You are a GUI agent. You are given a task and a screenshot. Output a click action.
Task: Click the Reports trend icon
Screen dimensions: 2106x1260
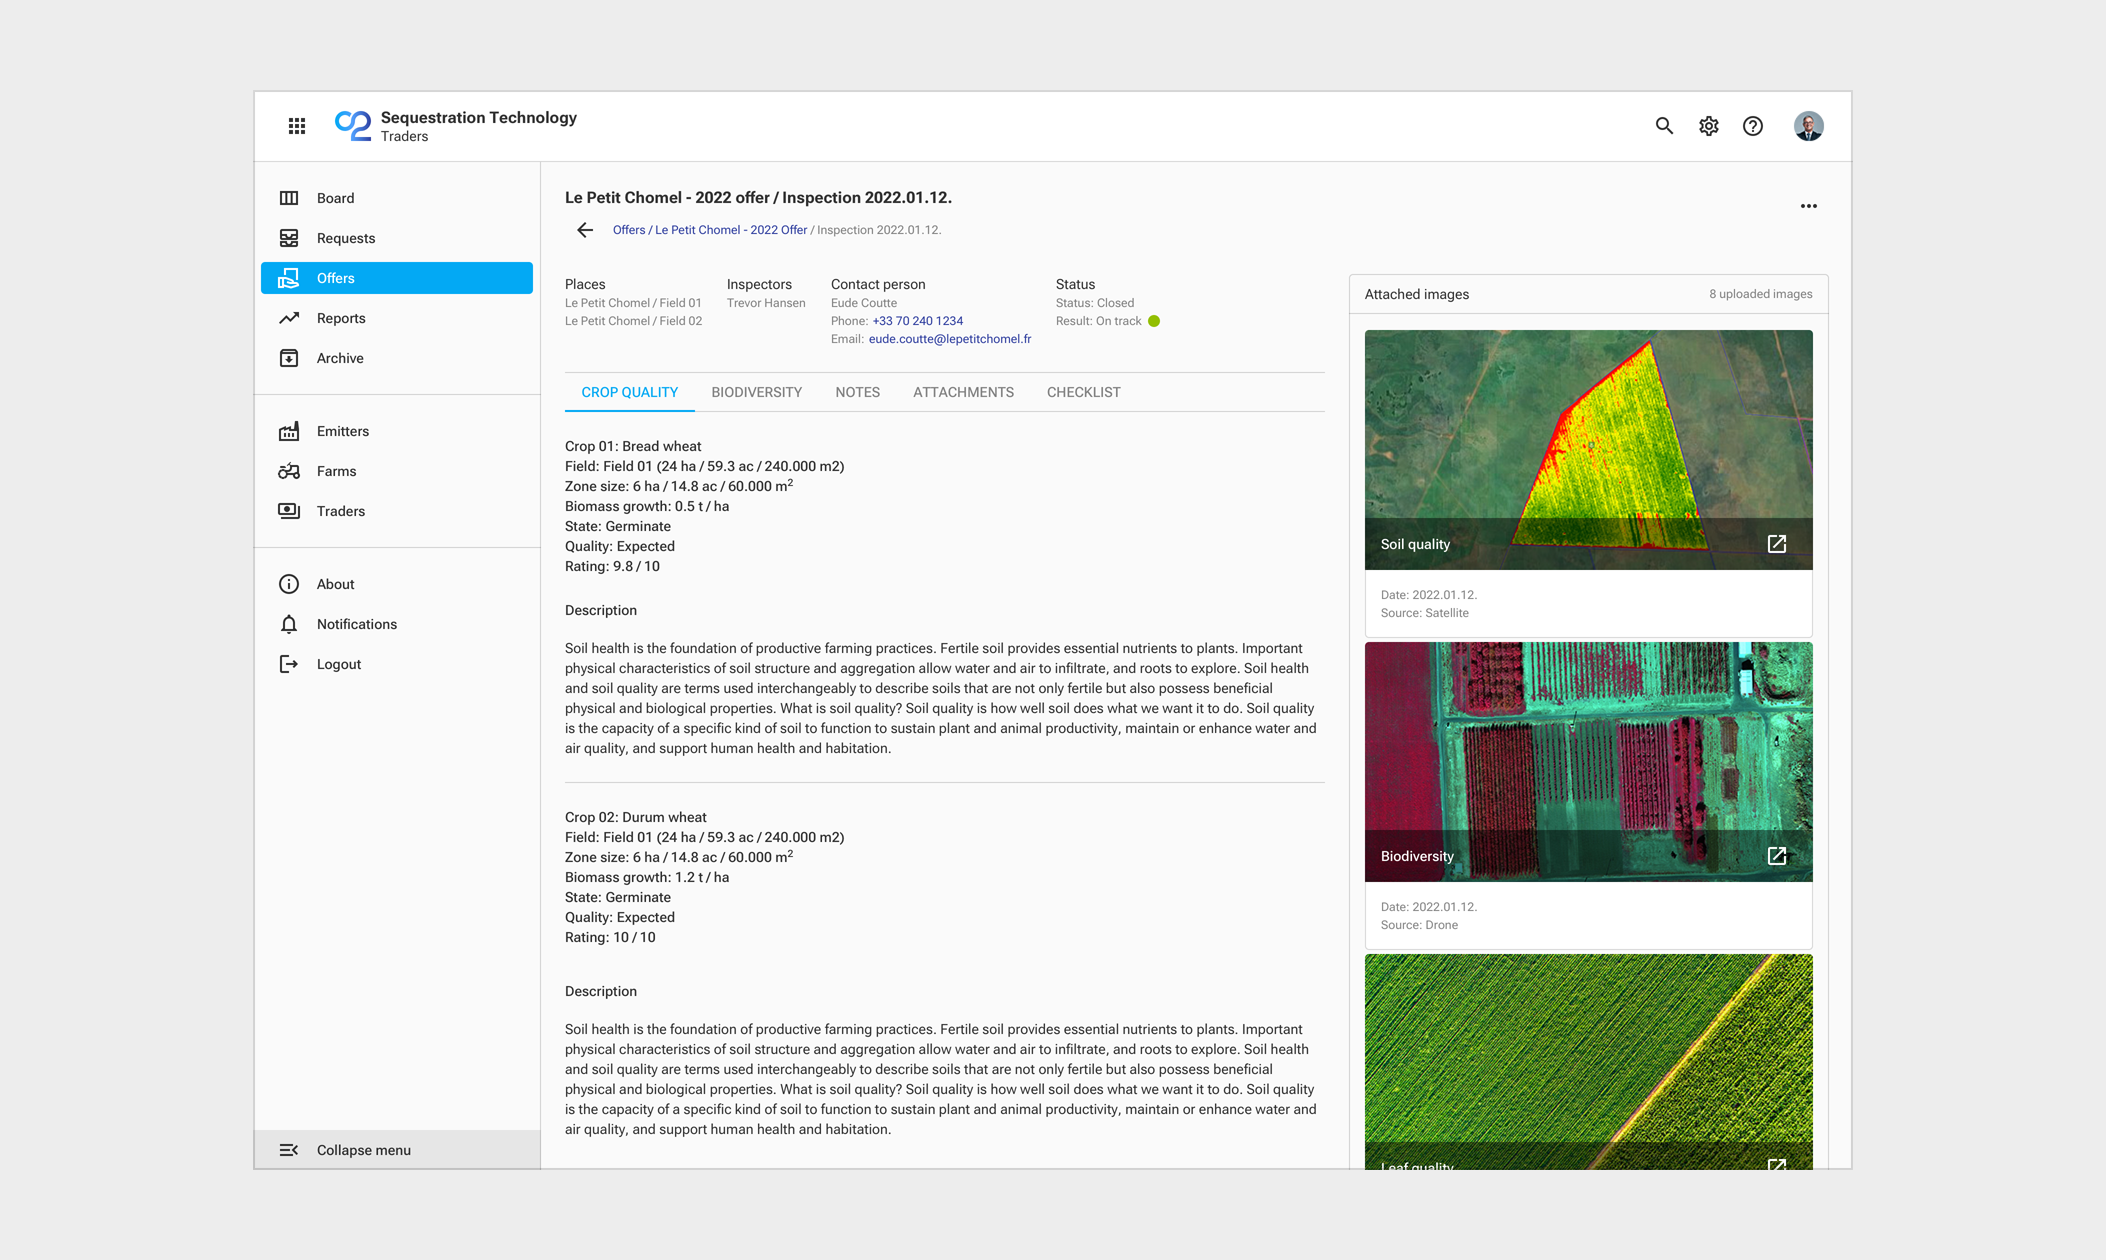click(x=289, y=318)
